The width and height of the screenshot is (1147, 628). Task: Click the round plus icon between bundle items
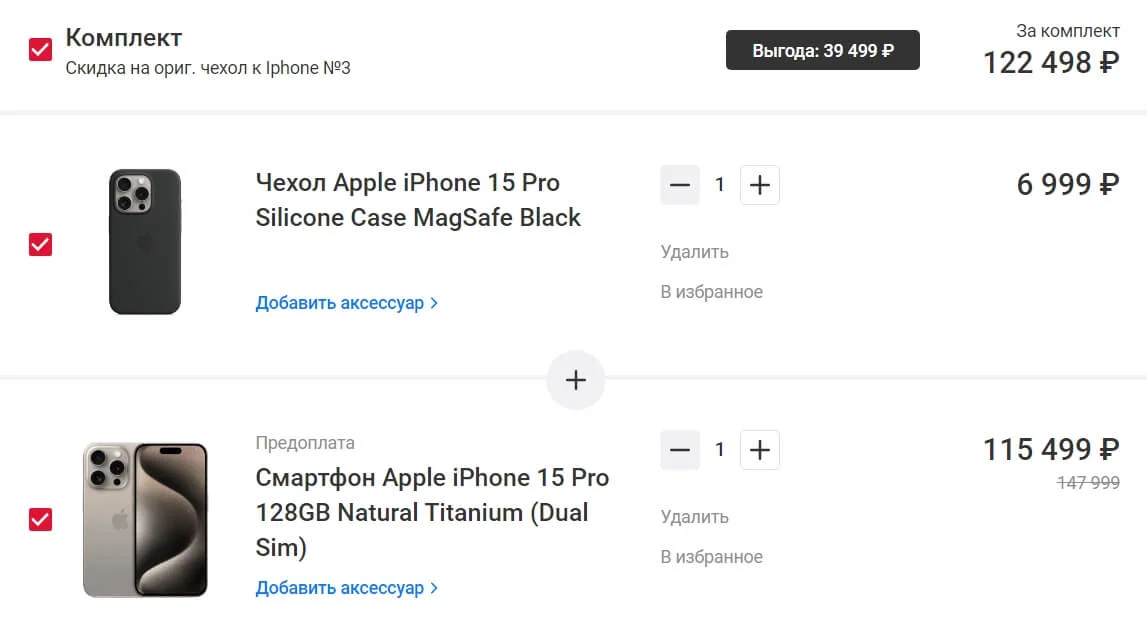click(576, 380)
